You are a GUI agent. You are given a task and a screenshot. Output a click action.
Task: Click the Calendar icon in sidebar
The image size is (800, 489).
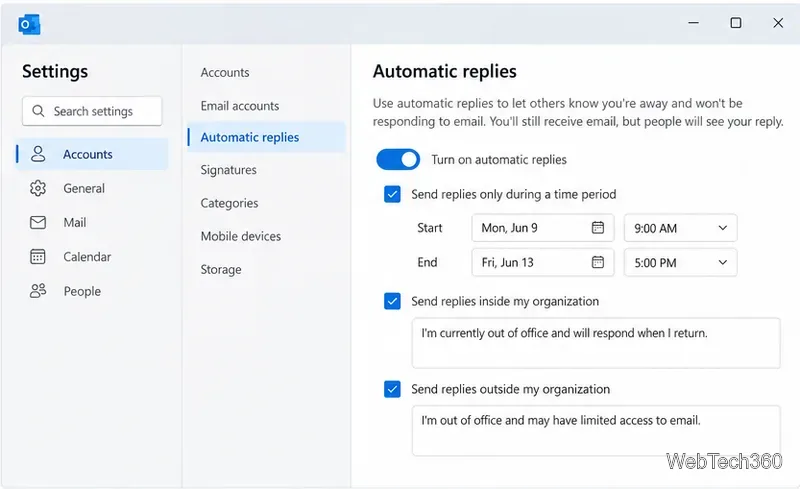pyautogui.click(x=38, y=257)
